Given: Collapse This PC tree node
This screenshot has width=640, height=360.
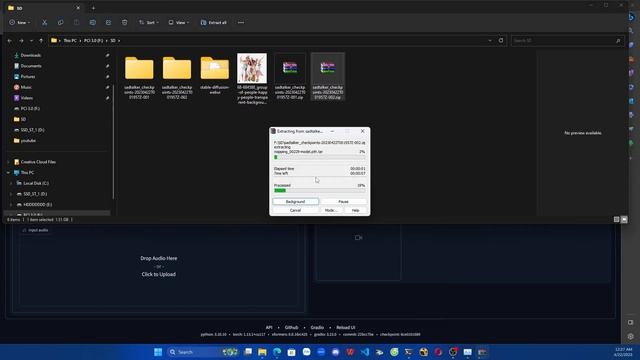Looking at the screenshot, I should click(8, 173).
